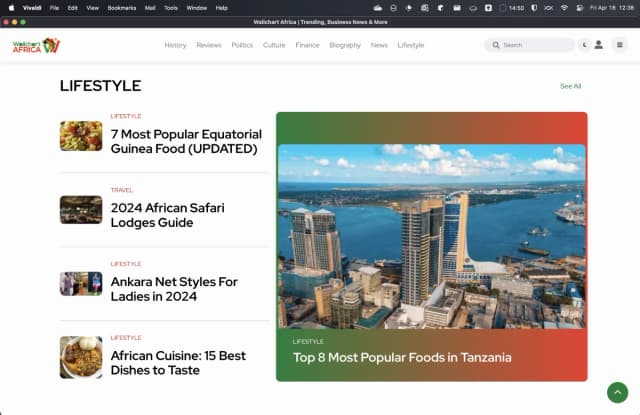The width and height of the screenshot is (640, 415).
Task: Click the scroll-to-top arrow button
Action: 617,393
